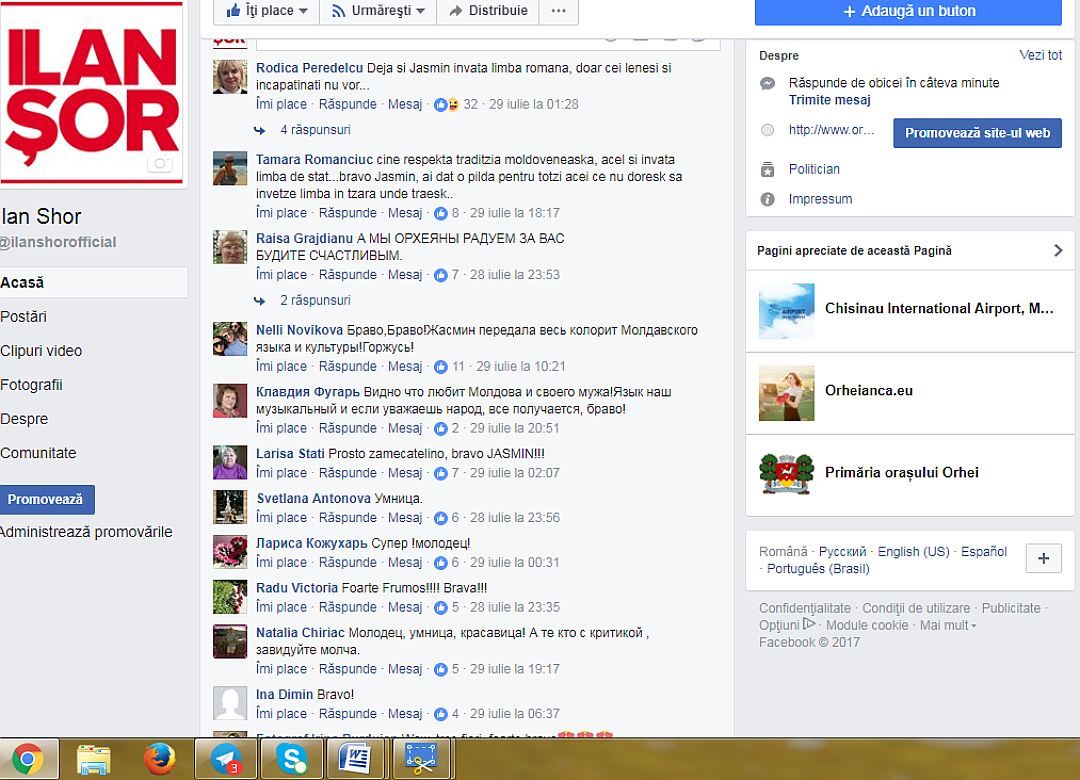Open the Despre sidebar section
This screenshot has height=780, width=1080.
coord(24,419)
